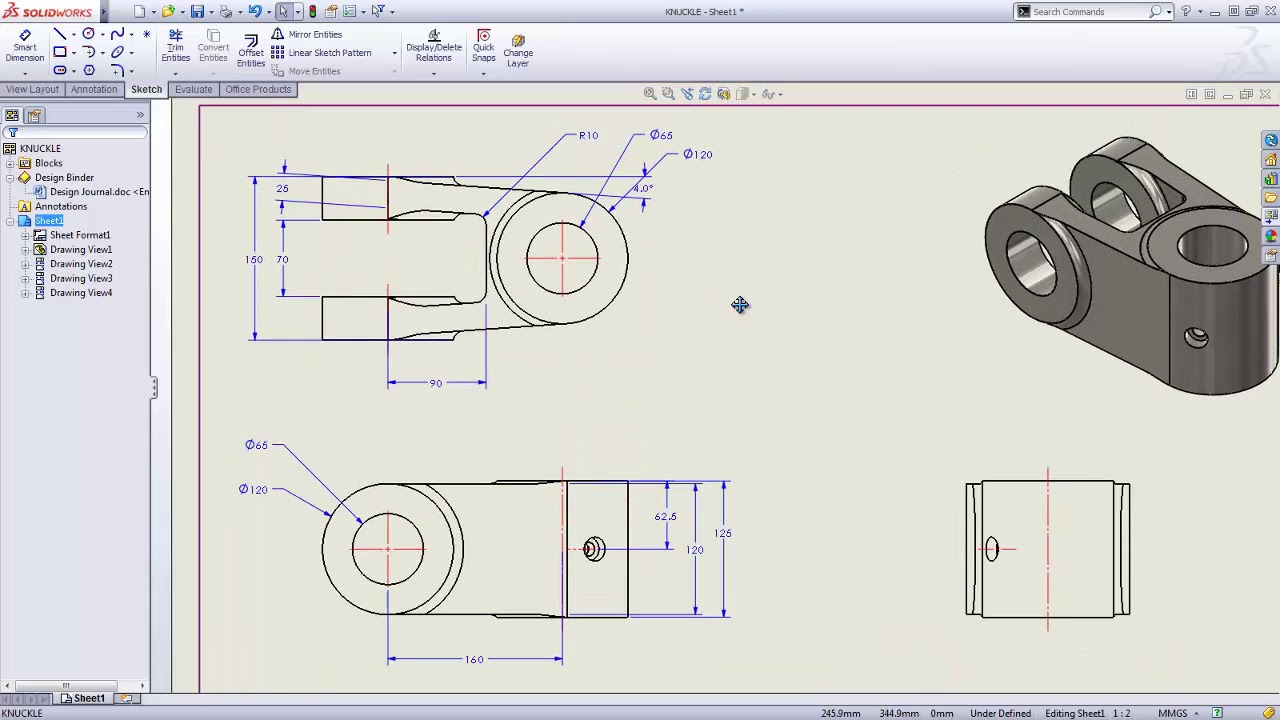Click the Zoom to Fit magnifier icon
Image resolution: width=1280 pixels, height=720 pixels.
[650, 94]
